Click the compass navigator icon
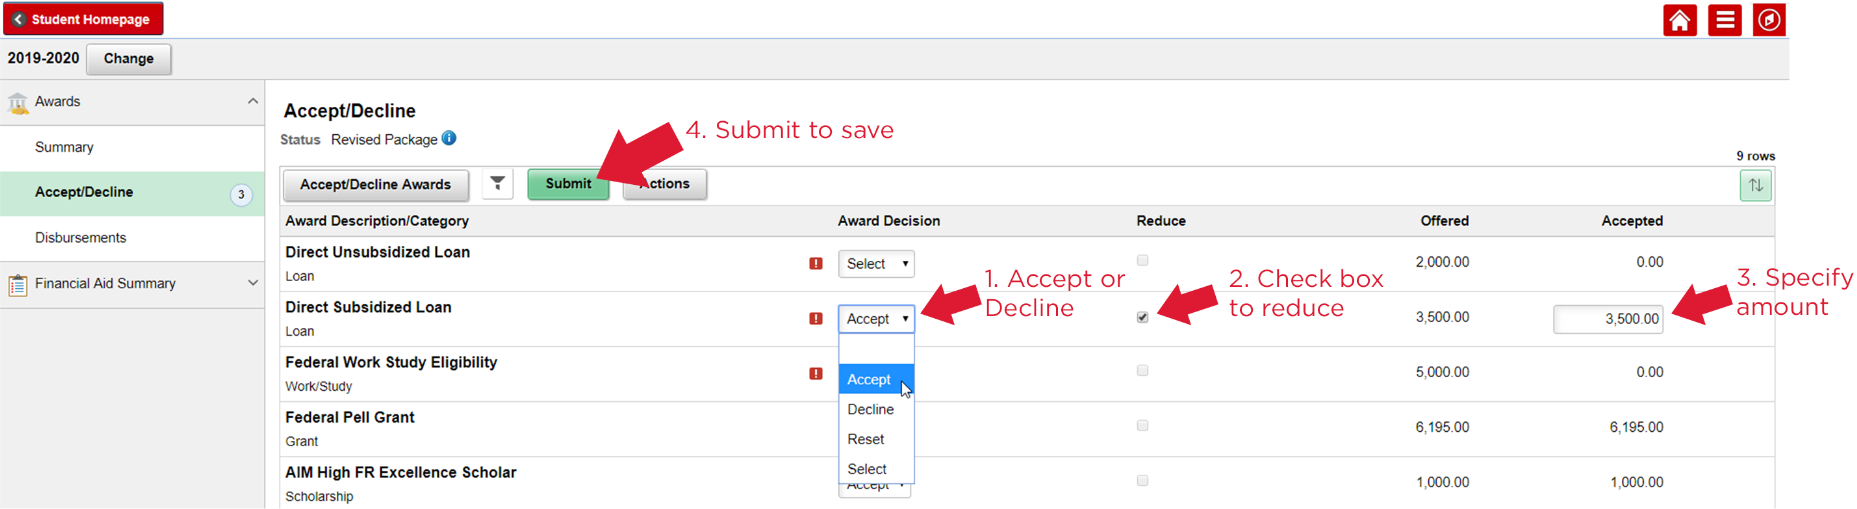This screenshot has width=1857, height=509. click(x=1768, y=20)
